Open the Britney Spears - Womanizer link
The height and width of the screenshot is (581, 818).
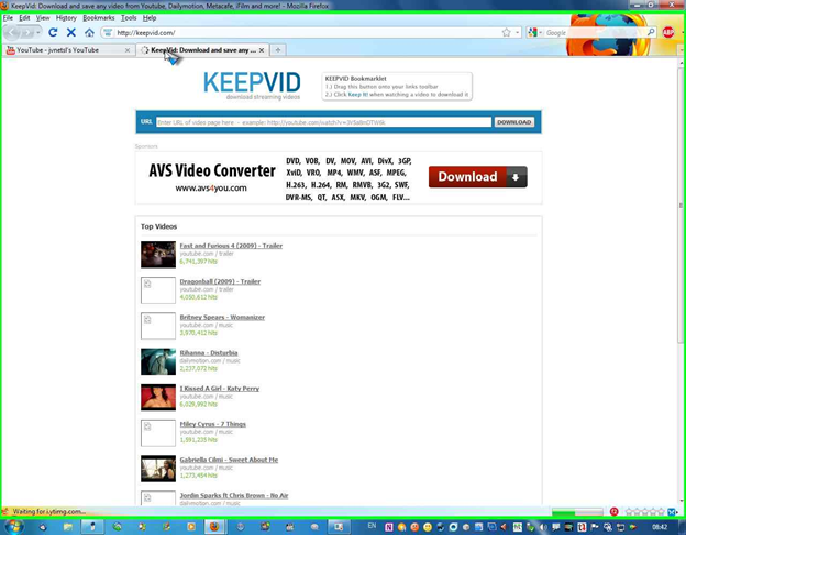222,317
